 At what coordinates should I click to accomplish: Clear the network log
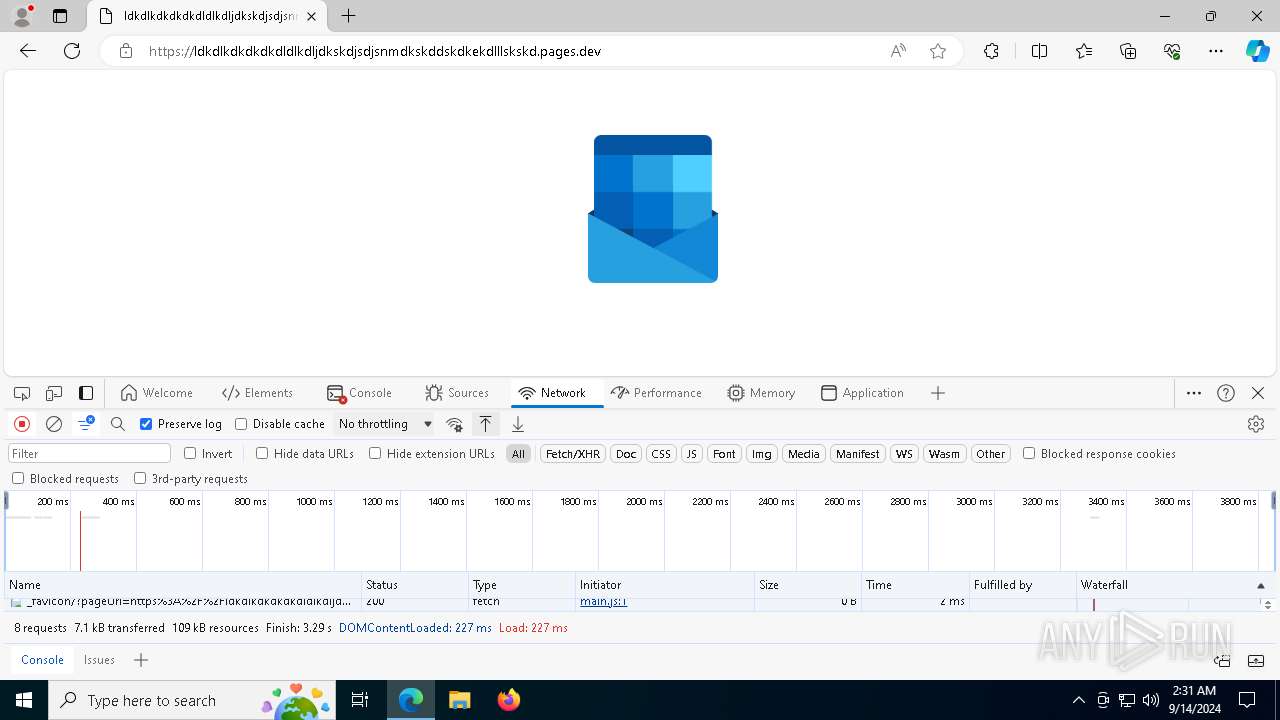coord(54,424)
